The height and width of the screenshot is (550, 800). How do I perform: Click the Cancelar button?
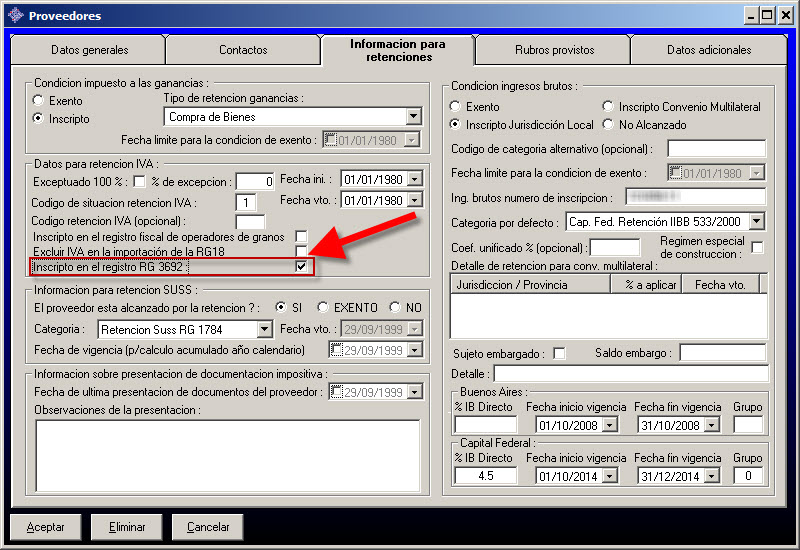tap(208, 527)
